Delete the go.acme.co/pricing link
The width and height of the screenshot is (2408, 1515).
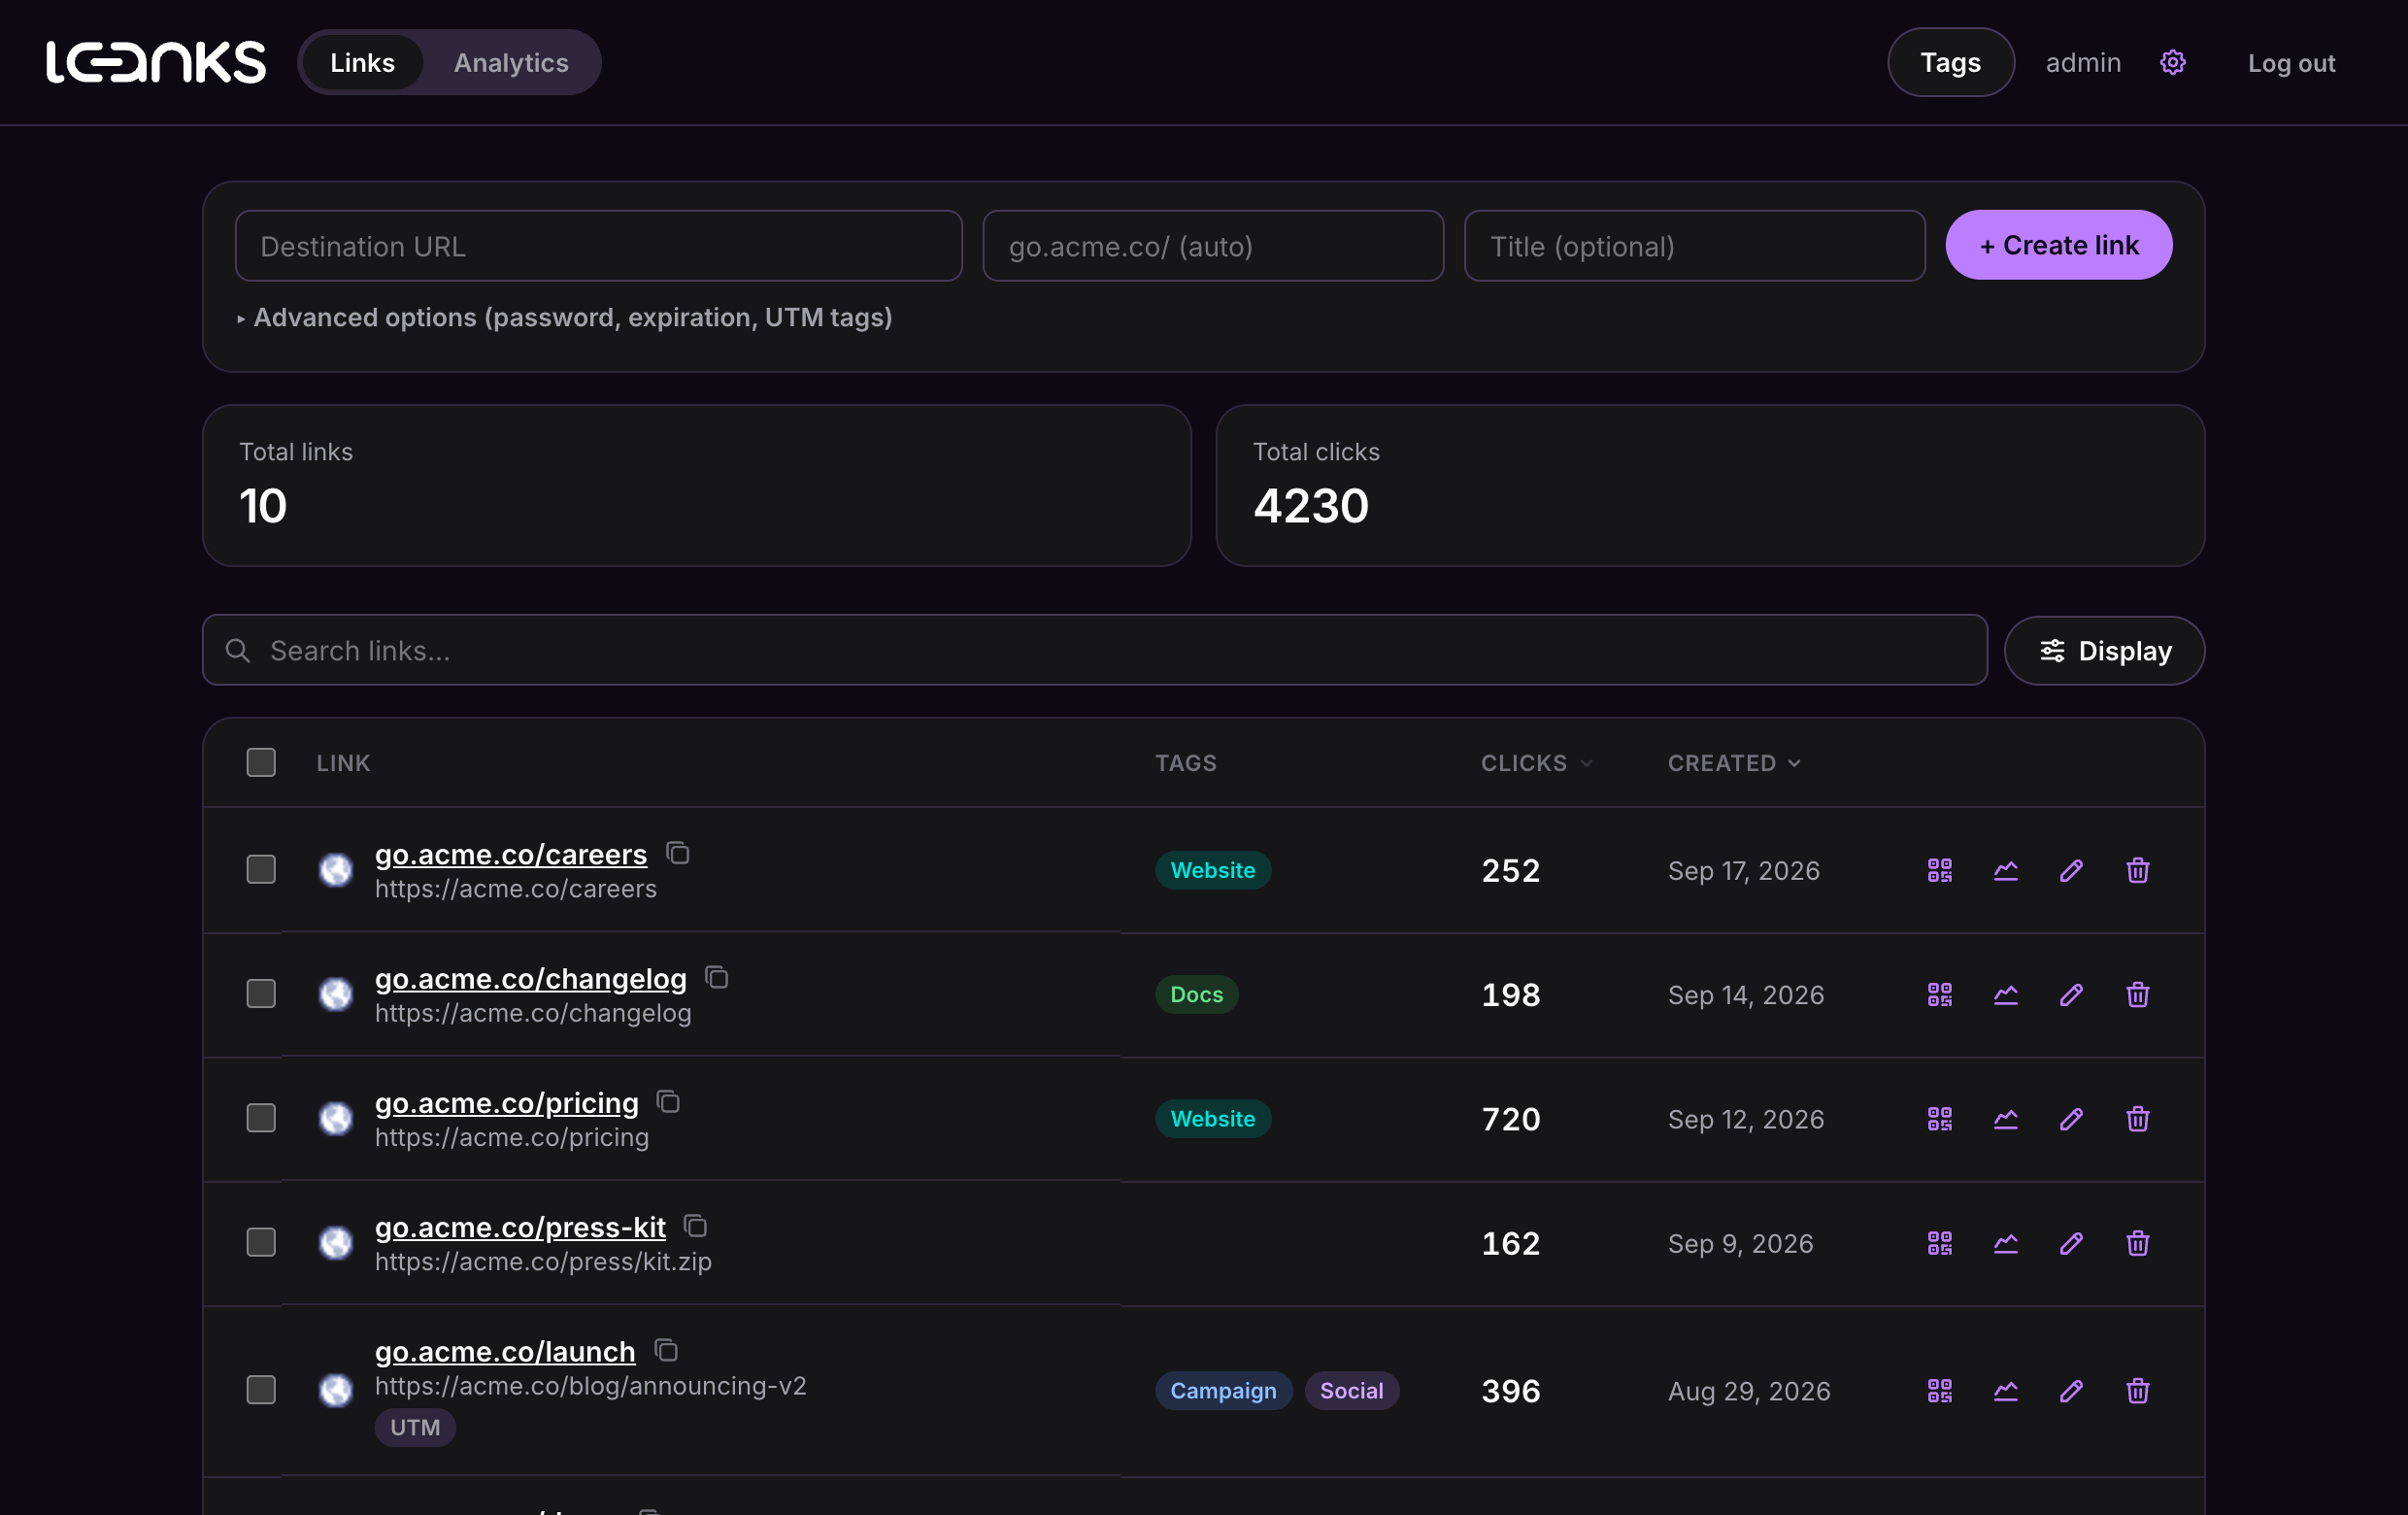pyautogui.click(x=2137, y=1118)
